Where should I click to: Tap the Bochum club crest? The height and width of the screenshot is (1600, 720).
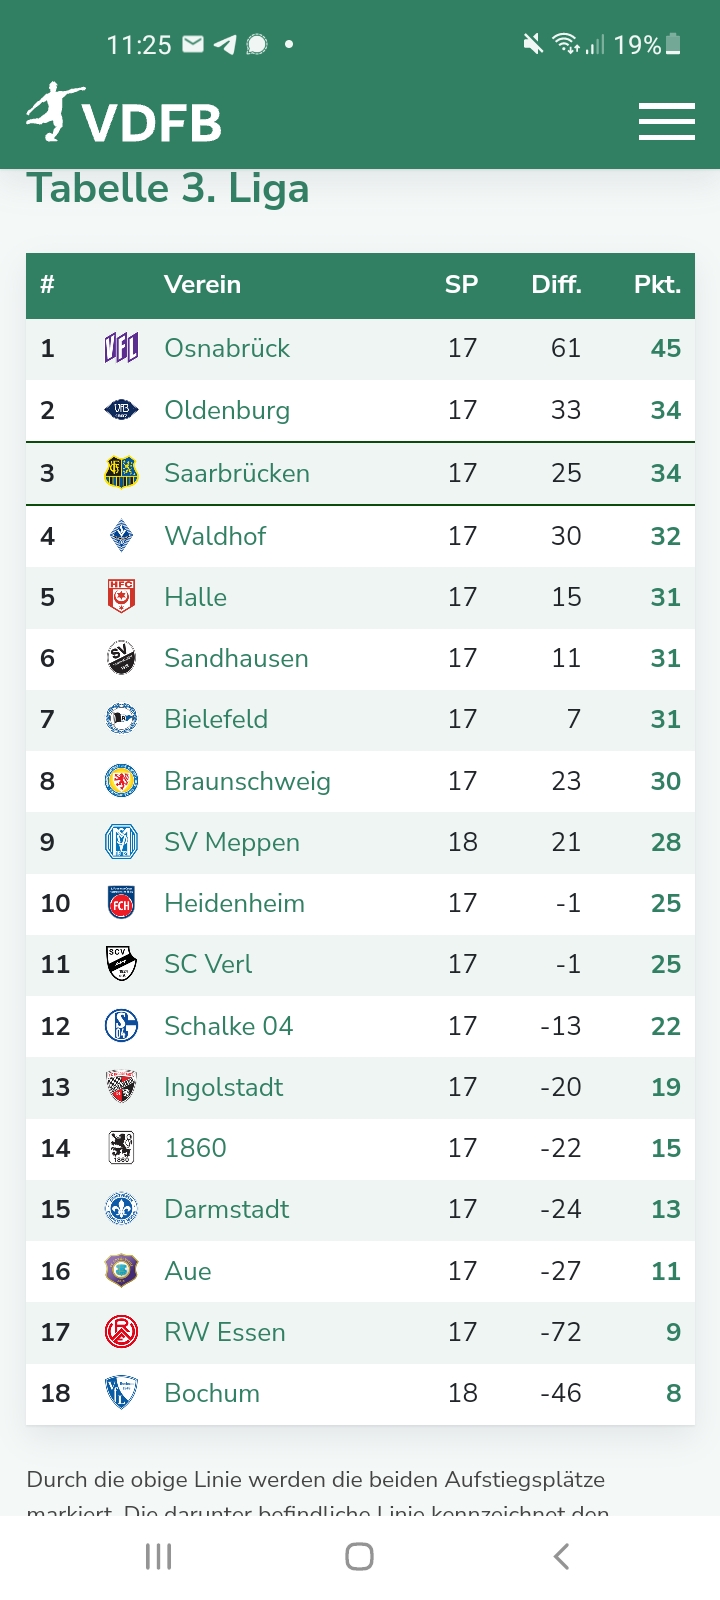[121, 1393]
